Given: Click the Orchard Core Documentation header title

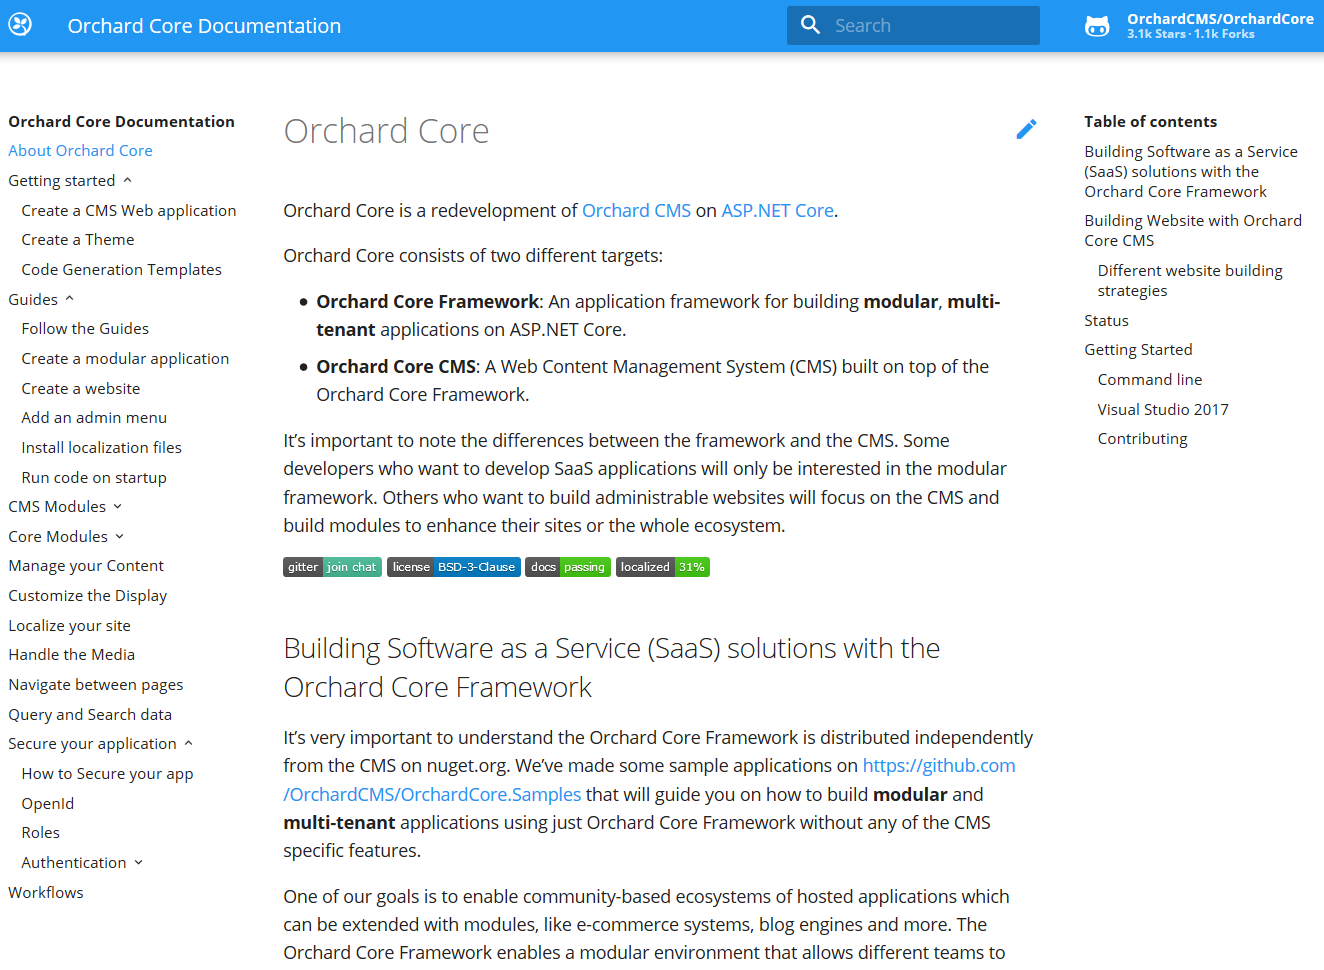Looking at the screenshot, I should [x=204, y=26].
